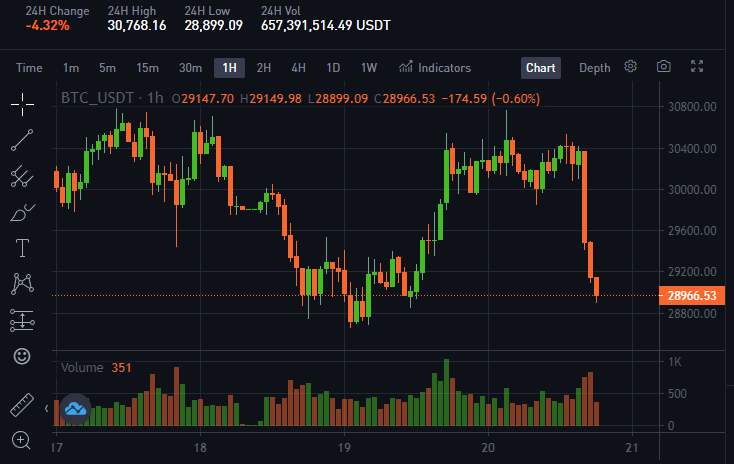Click the 30000.00 price axis label
The width and height of the screenshot is (734, 464).
click(x=692, y=190)
